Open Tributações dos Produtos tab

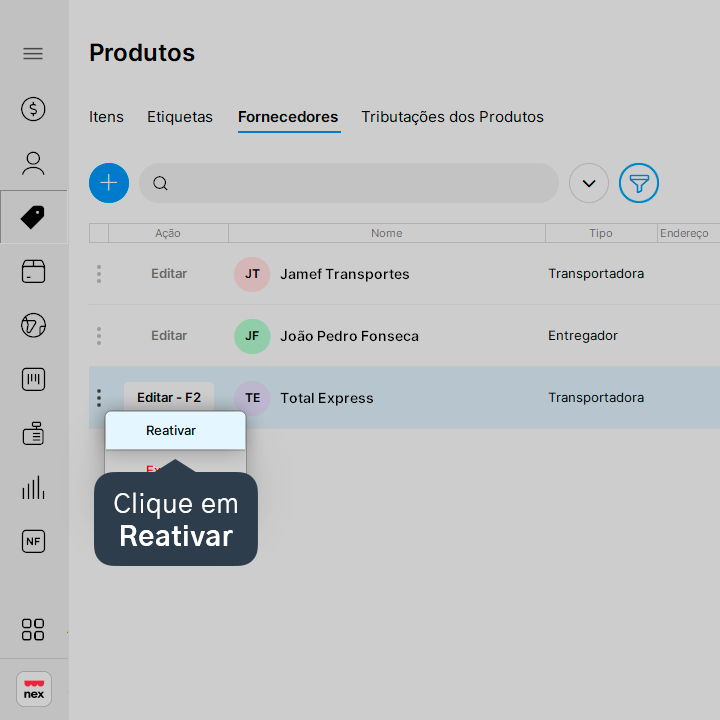tap(452, 117)
